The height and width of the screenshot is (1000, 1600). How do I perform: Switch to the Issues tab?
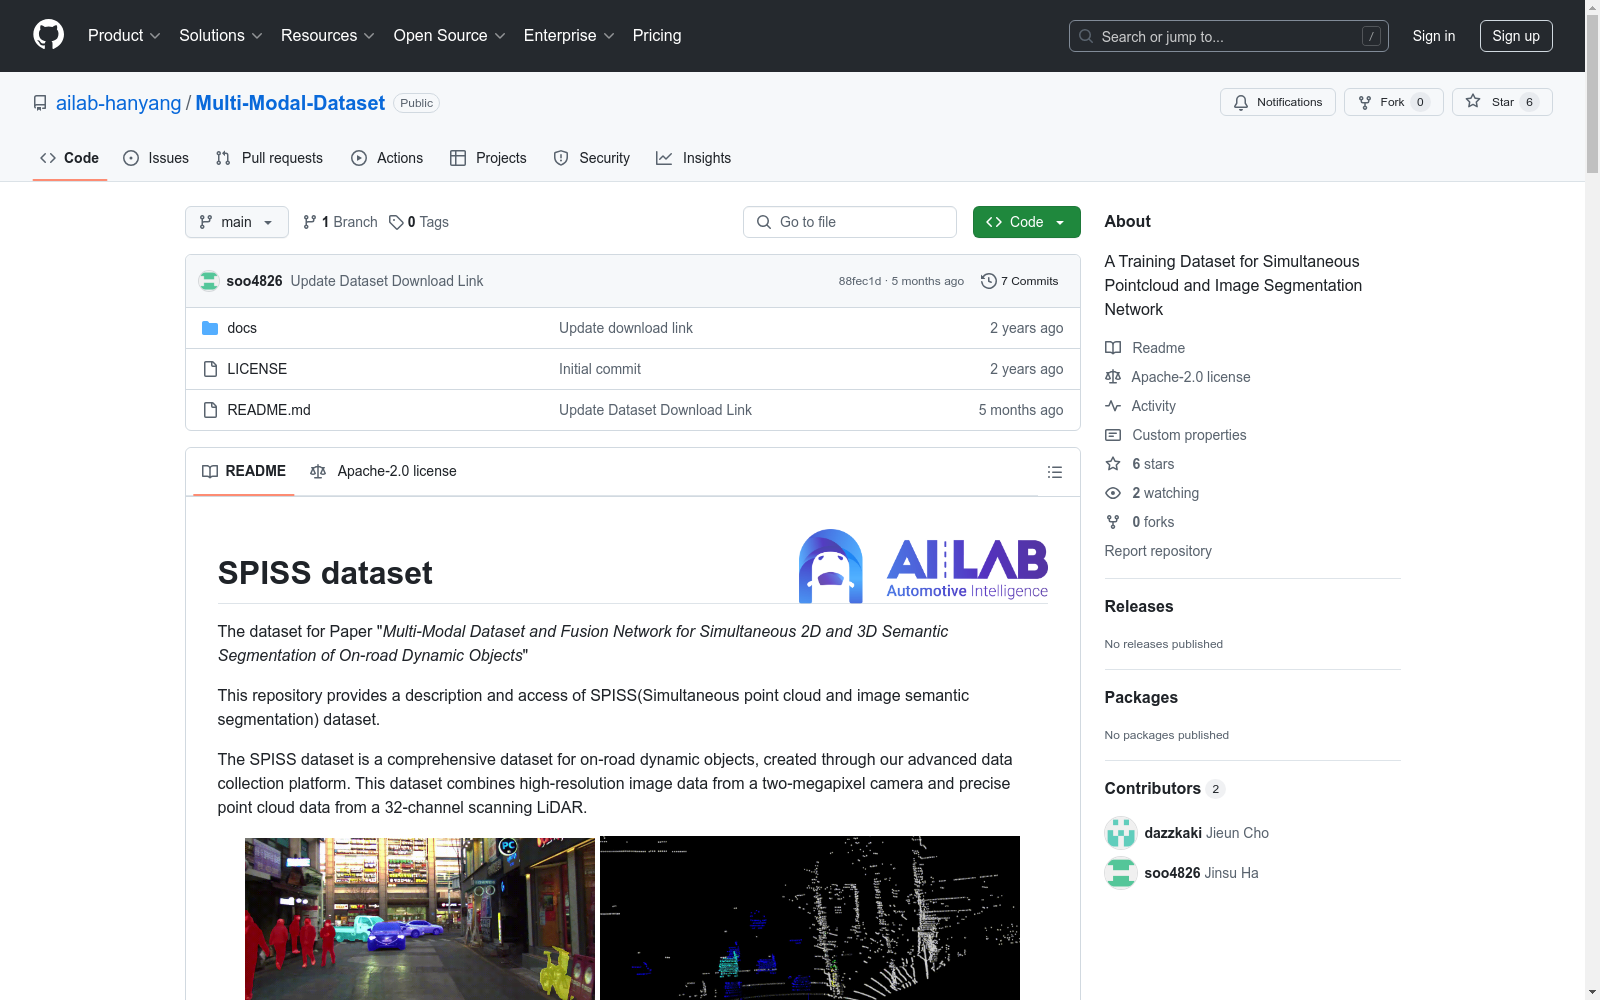tap(156, 158)
